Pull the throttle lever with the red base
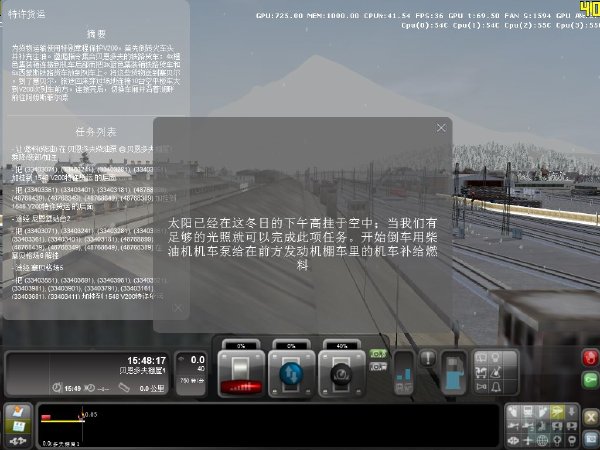Screen dimensions: 600x450 click(241, 373)
